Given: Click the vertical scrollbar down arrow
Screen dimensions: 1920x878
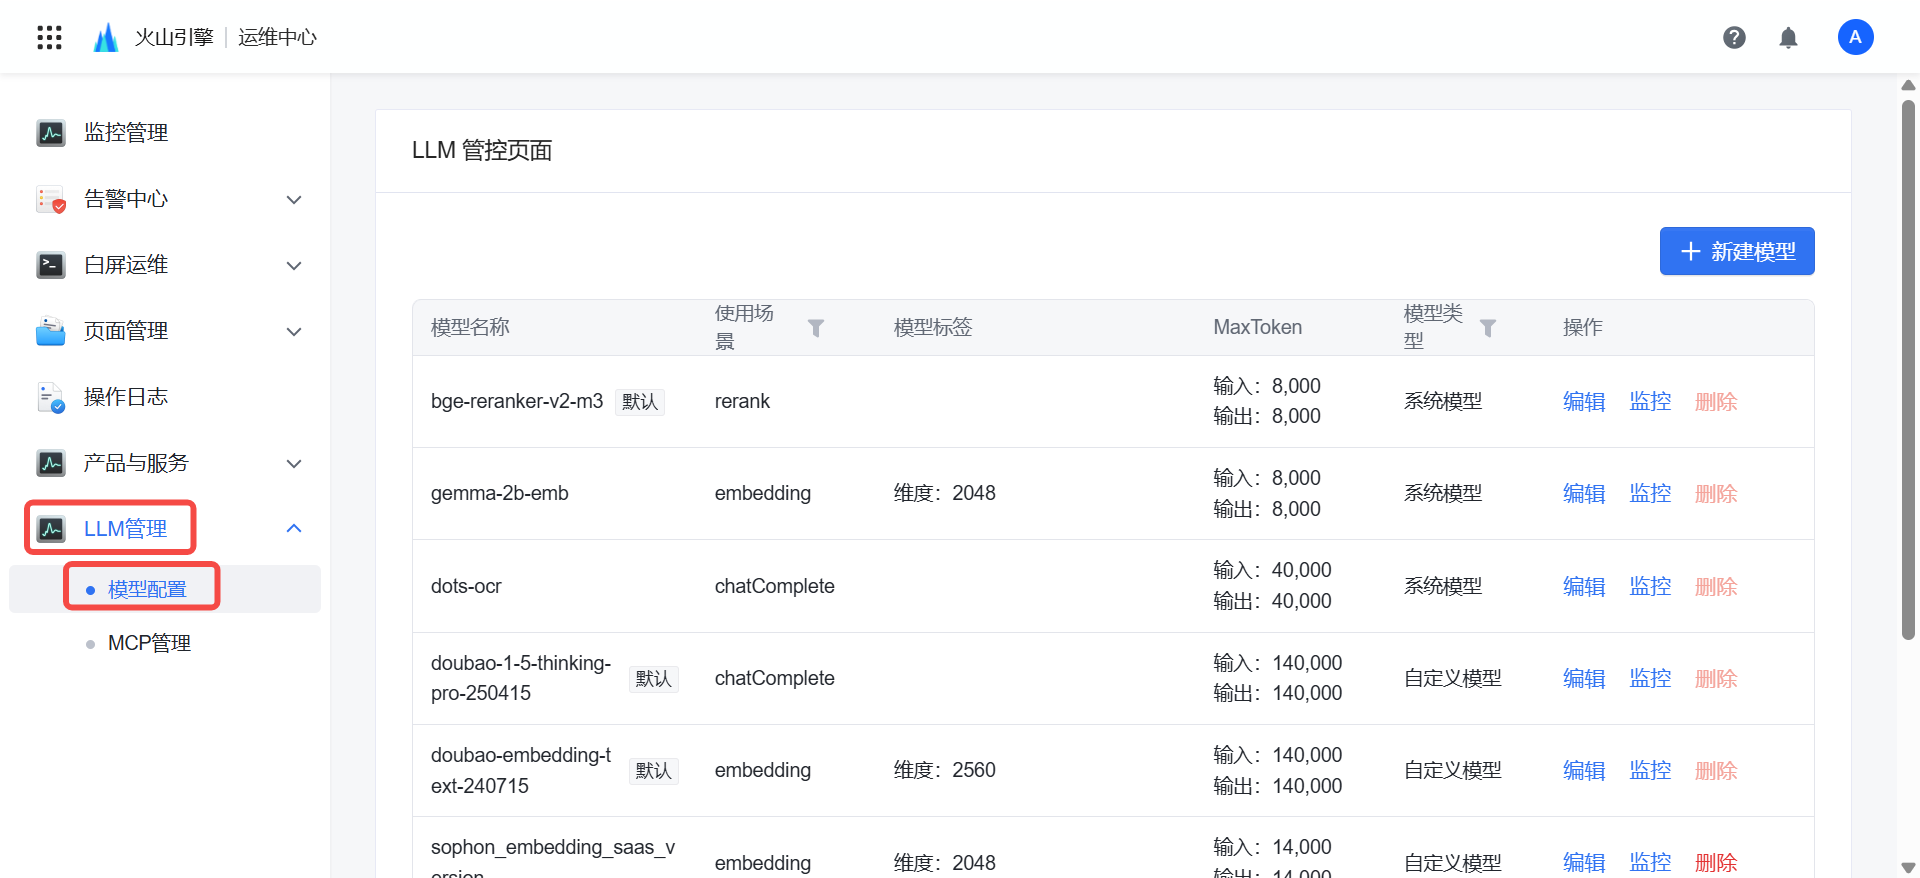Looking at the screenshot, I should pyautogui.click(x=1908, y=867).
